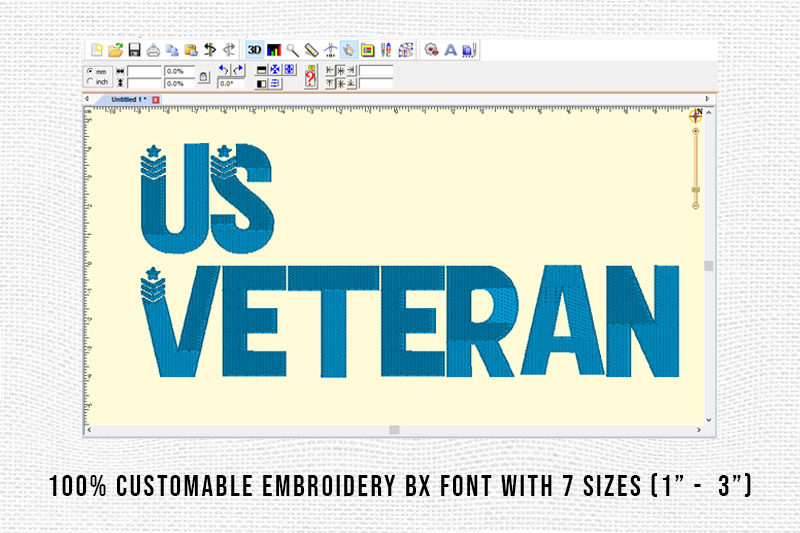Select the mm unit radio button
The width and height of the screenshot is (800, 533).
[x=90, y=71]
